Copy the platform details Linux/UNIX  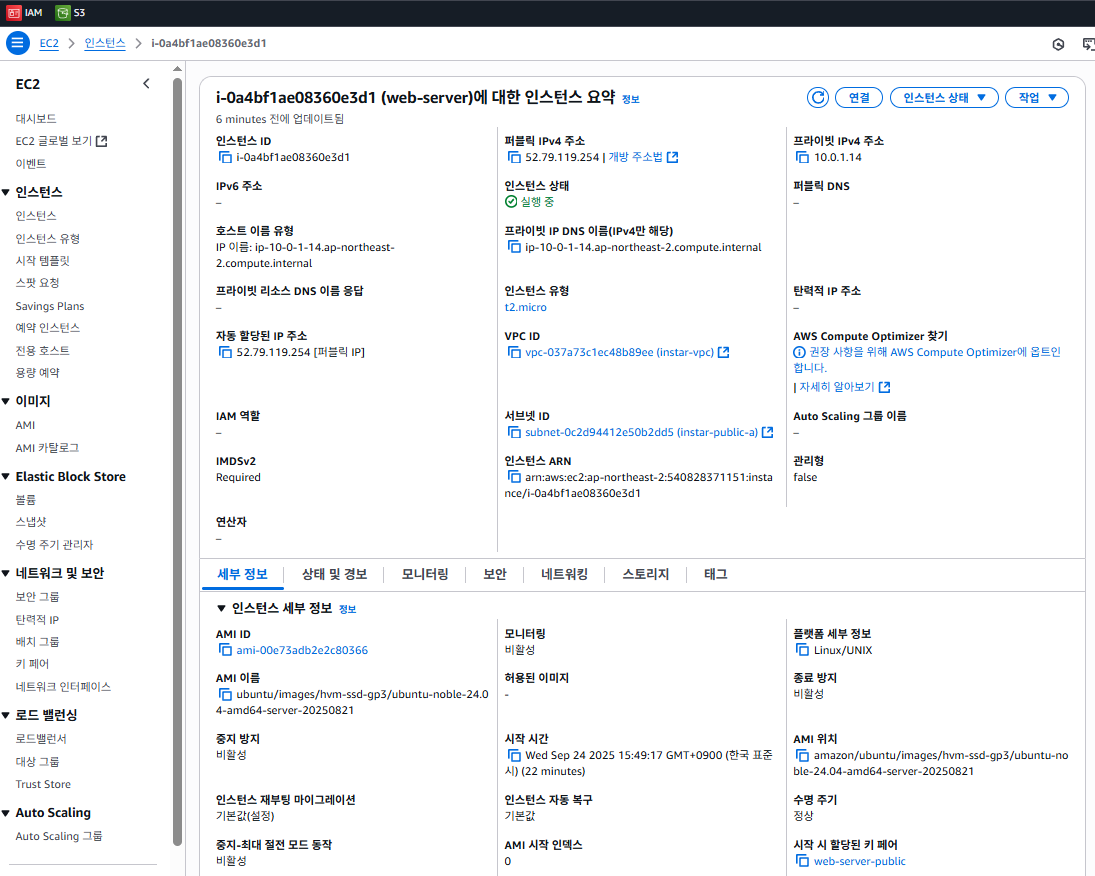(802, 650)
